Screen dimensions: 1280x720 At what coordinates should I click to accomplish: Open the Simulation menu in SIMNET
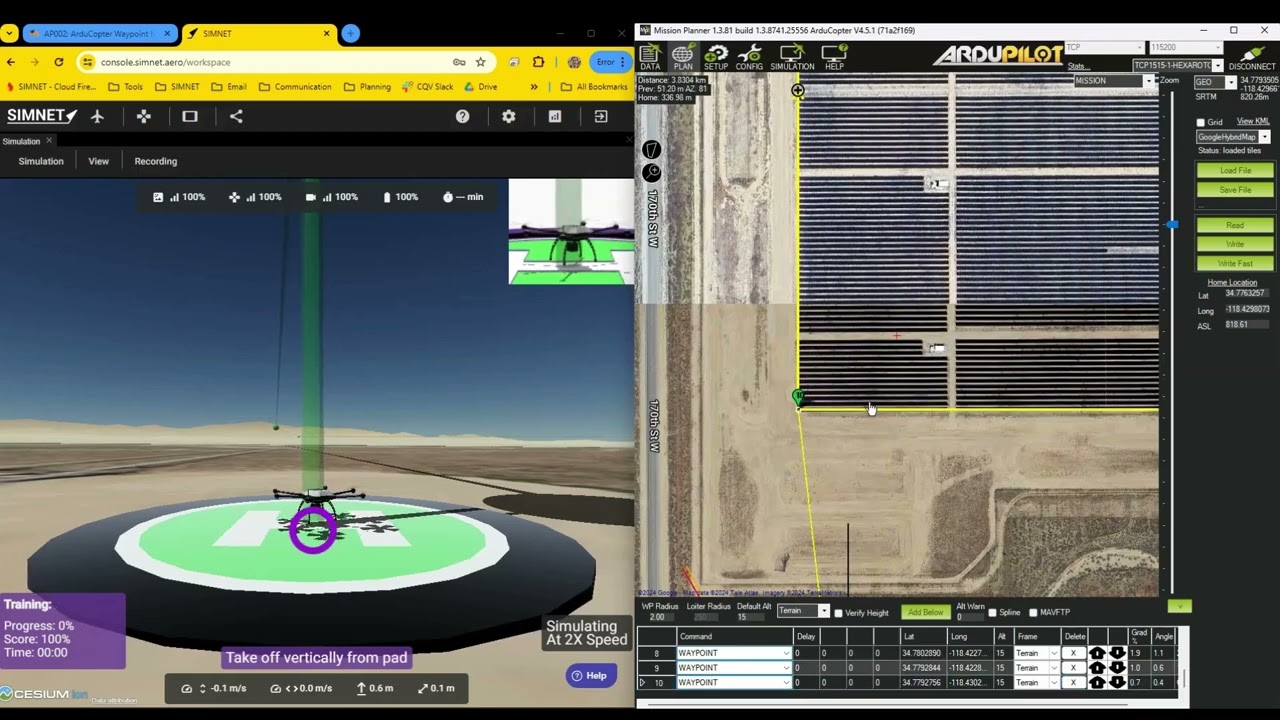[41, 161]
